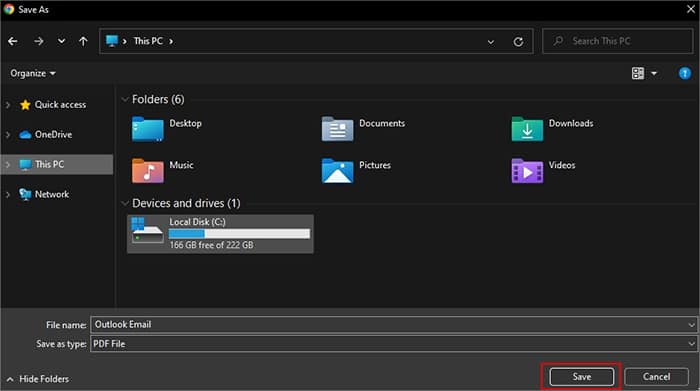
Task: Click Local Disk usage bar
Action: pos(239,233)
